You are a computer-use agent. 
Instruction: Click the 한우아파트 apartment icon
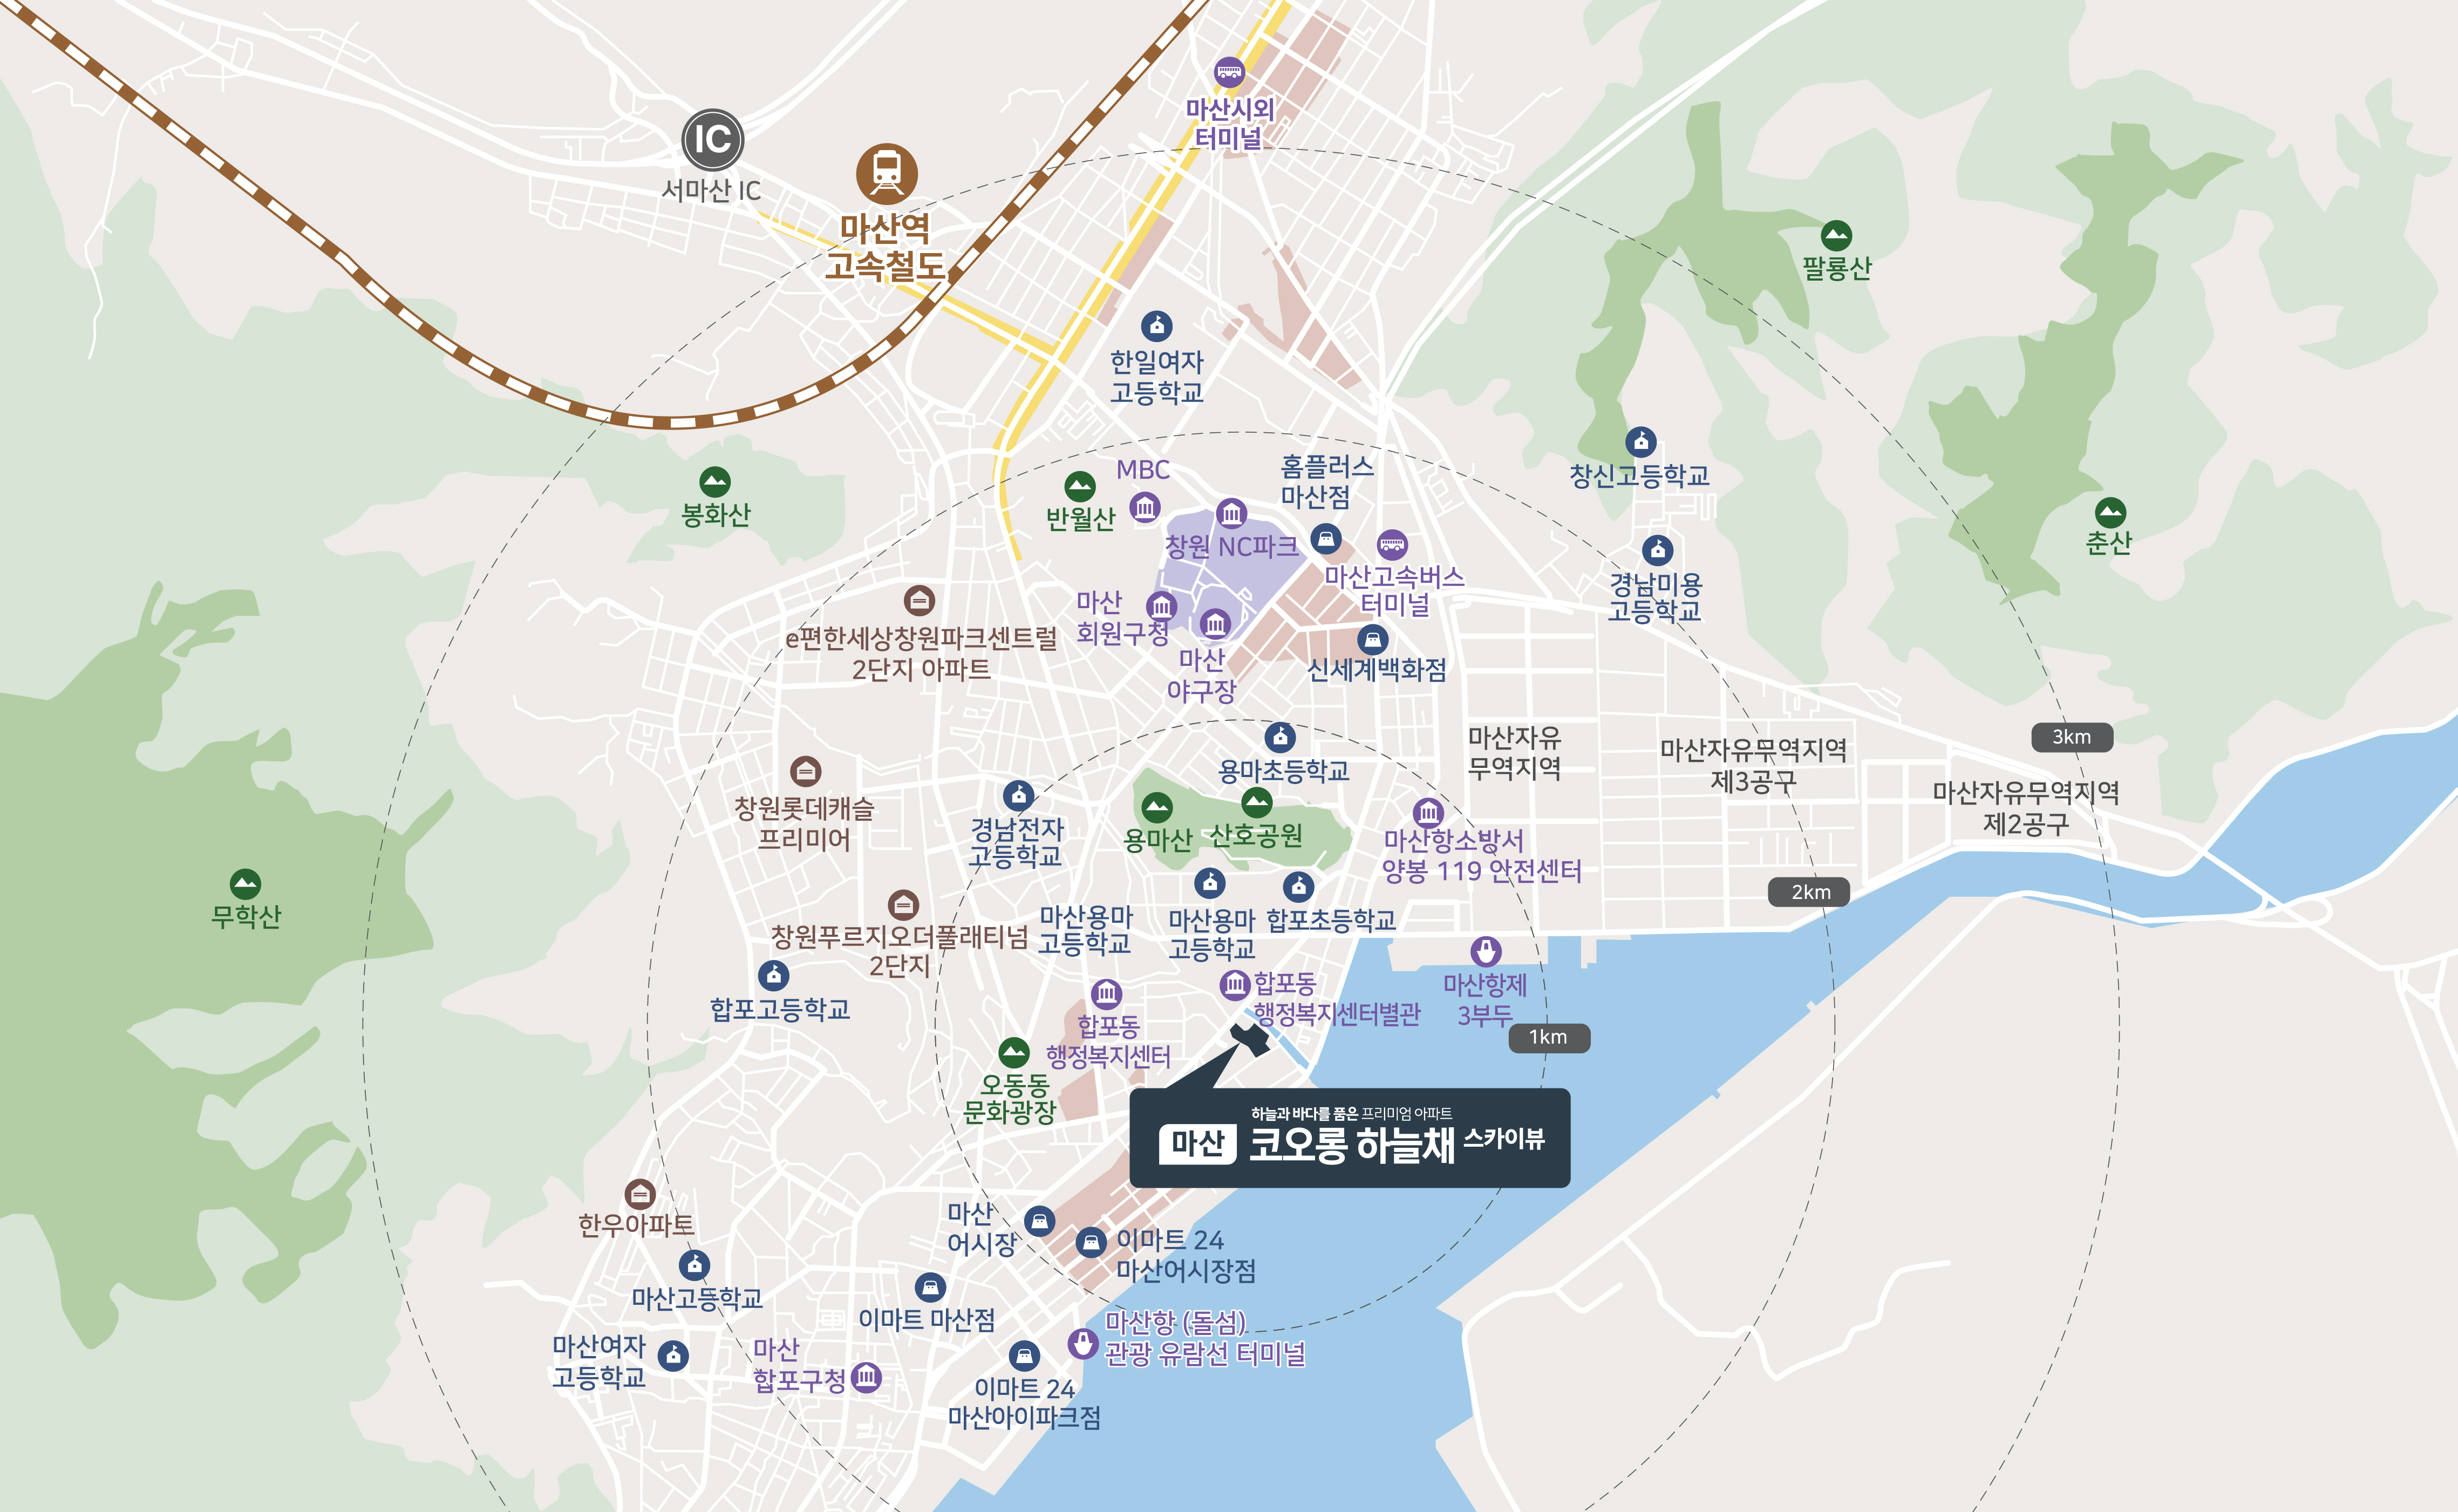pyautogui.click(x=640, y=1193)
